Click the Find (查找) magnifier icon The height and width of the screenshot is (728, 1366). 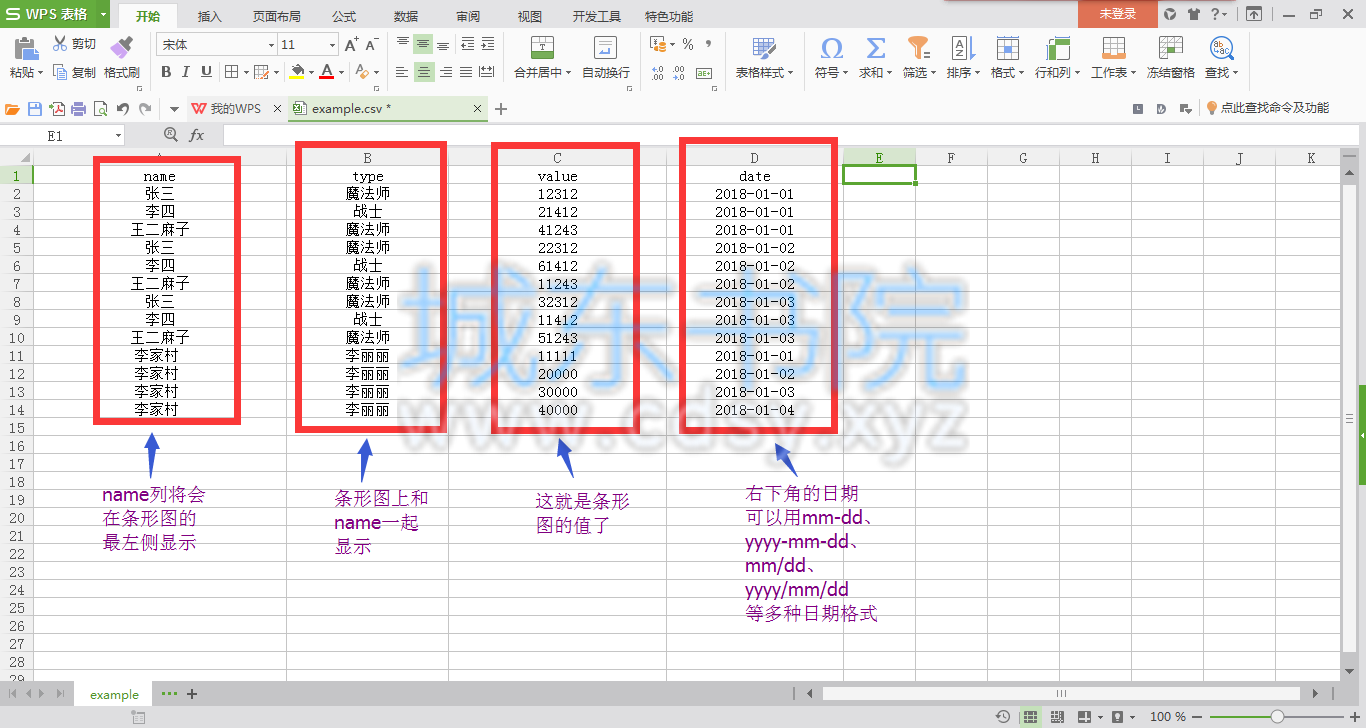pyautogui.click(x=1221, y=48)
